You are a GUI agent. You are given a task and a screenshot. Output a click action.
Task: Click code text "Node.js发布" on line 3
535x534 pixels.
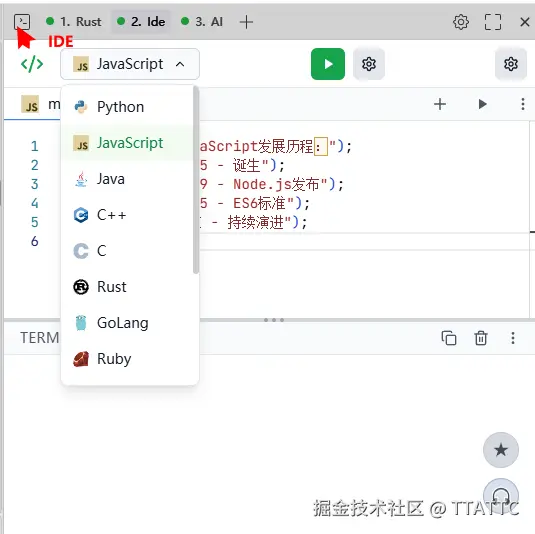click(x=276, y=184)
